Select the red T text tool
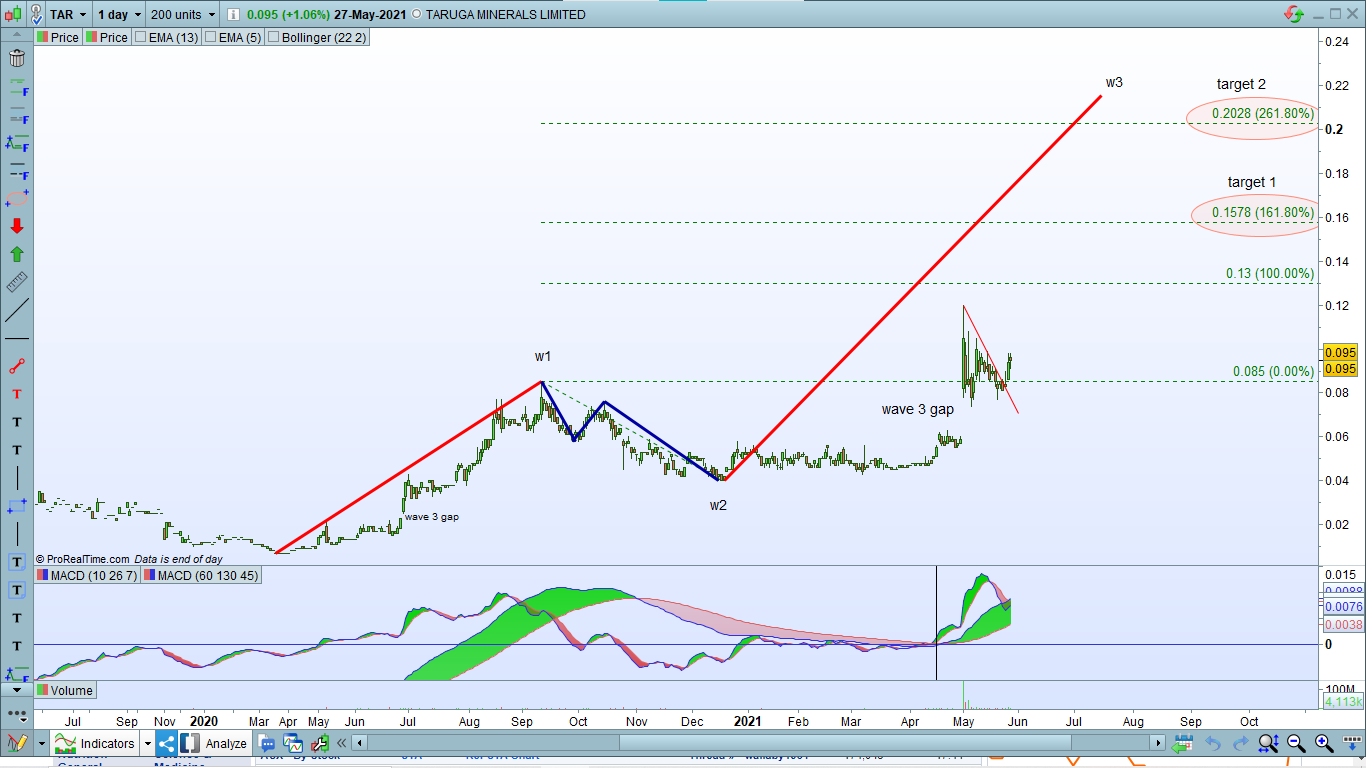The height and width of the screenshot is (768, 1366). tap(17, 394)
